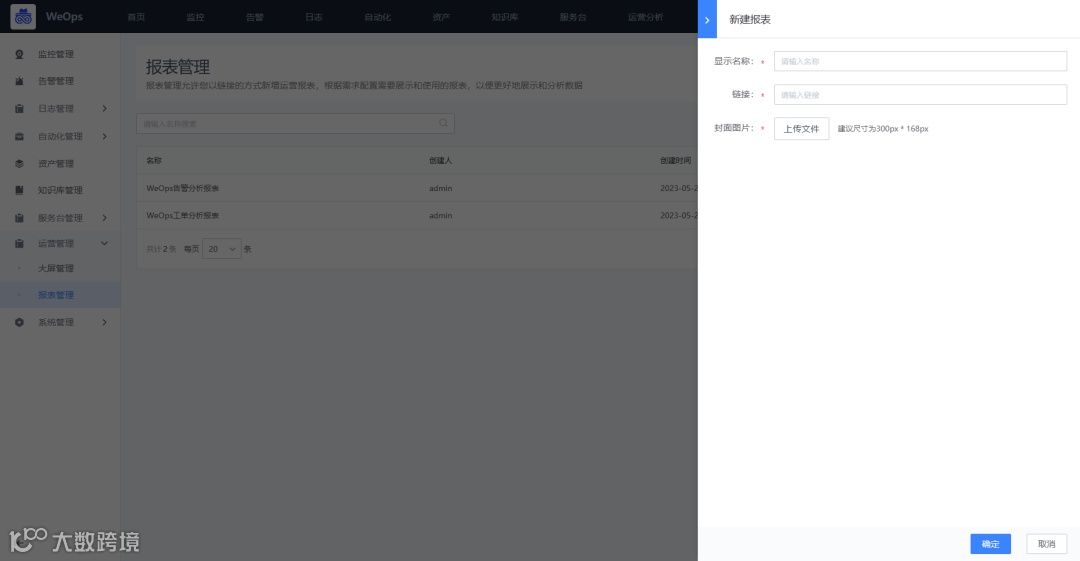Click the WeOps告警分析报表 row name
Screen dimensions: 1080x561
coord(183,188)
